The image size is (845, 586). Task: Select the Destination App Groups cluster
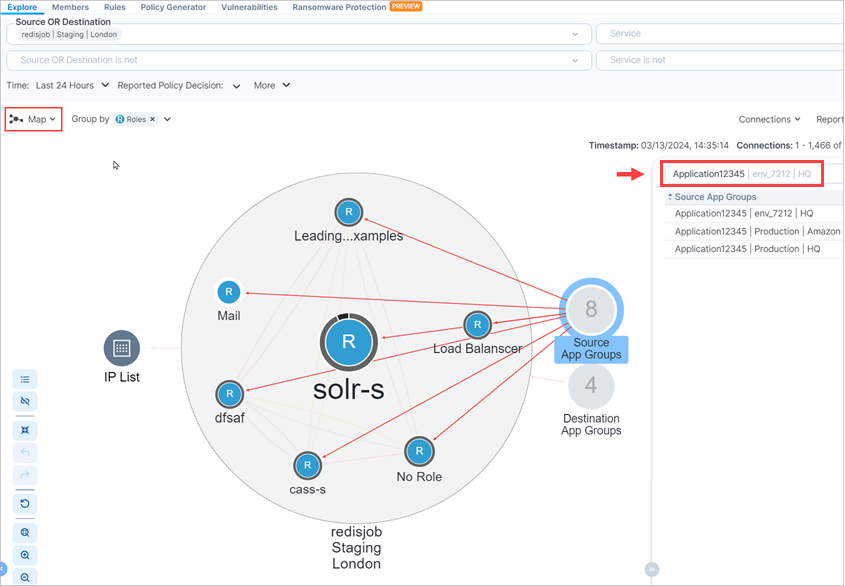click(x=591, y=385)
